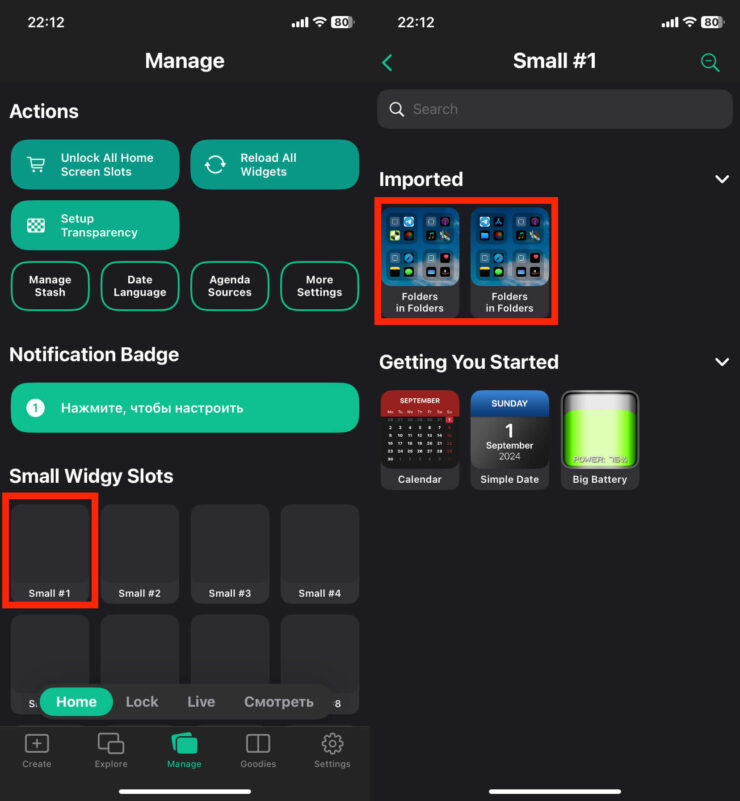Focus the widget Search field
The width and height of the screenshot is (740, 801).
click(555, 110)
